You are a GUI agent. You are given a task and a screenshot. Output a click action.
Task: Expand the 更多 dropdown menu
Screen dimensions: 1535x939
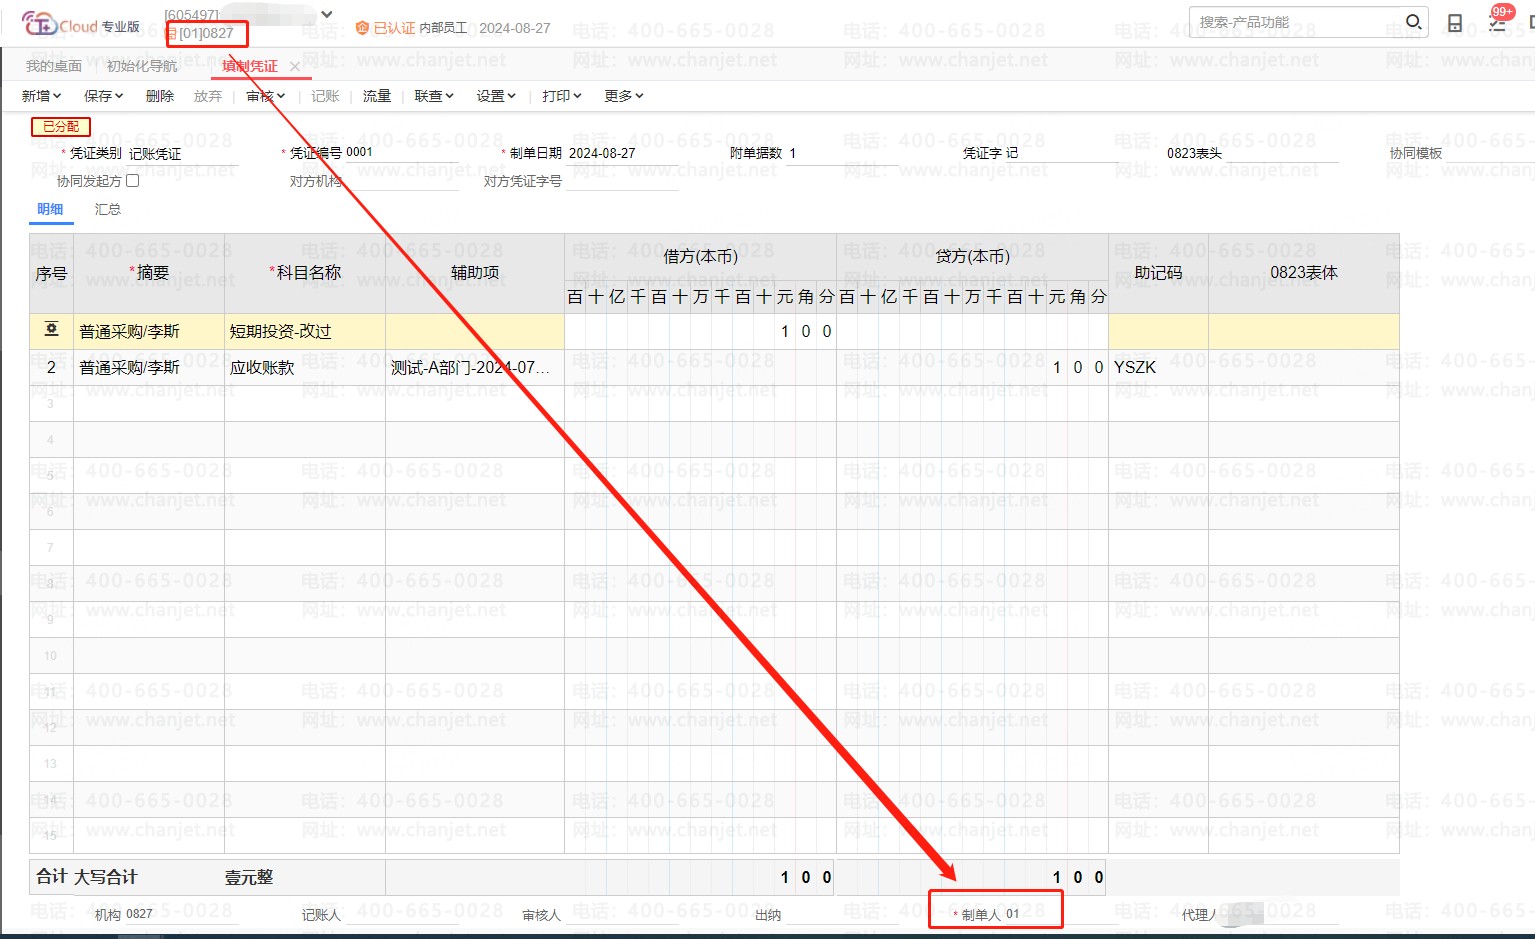[624, 96]
